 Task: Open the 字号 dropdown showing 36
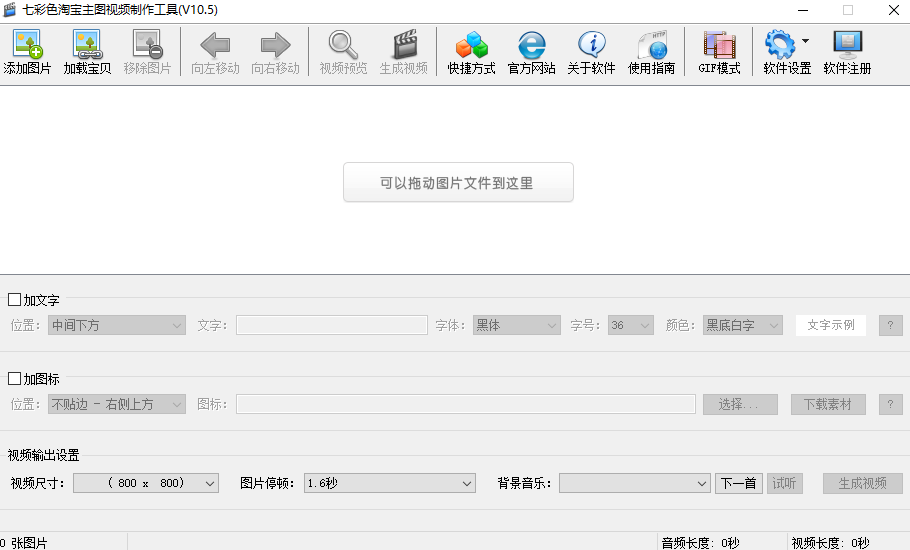click(631, 325)
